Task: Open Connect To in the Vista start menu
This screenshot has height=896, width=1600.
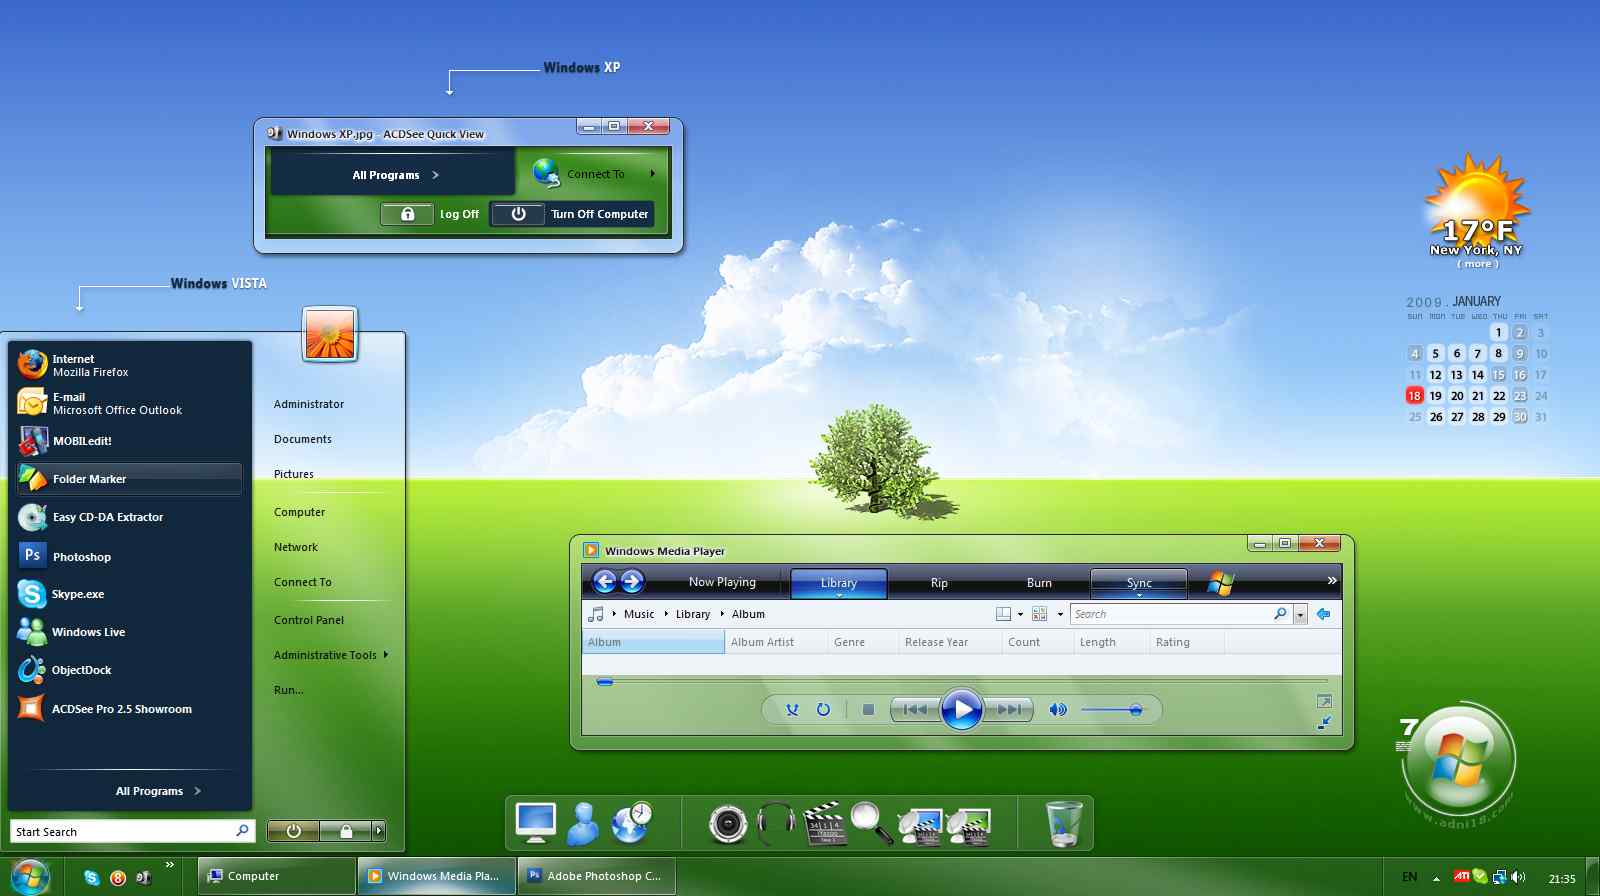Action: click(x=303, y=582)
